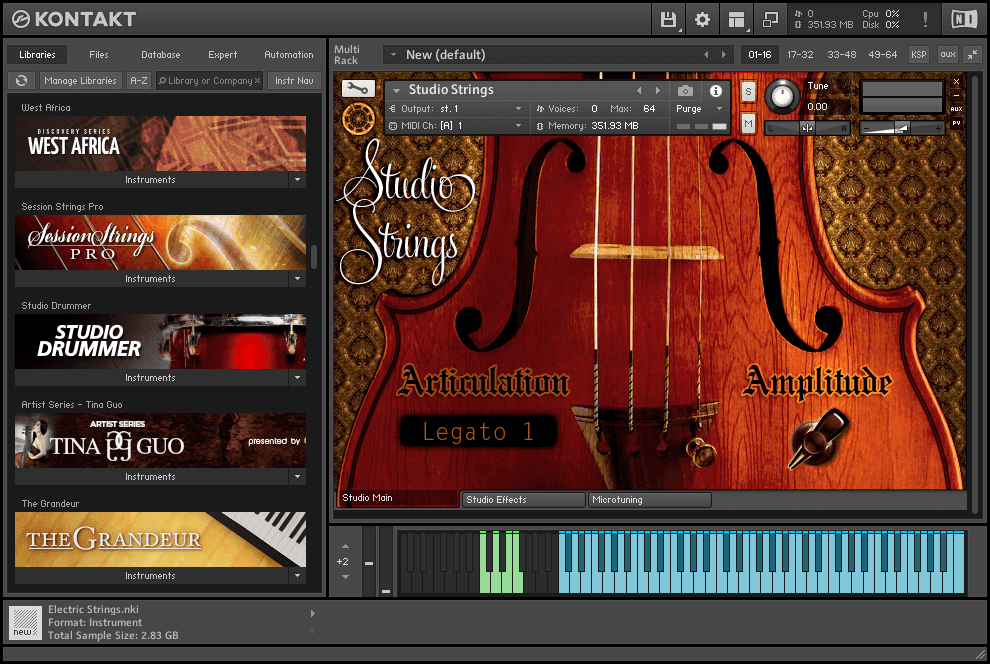Screen dimensions: 990x664
Task: Toggle A-Z library sorting
Action: click(138, 81)
